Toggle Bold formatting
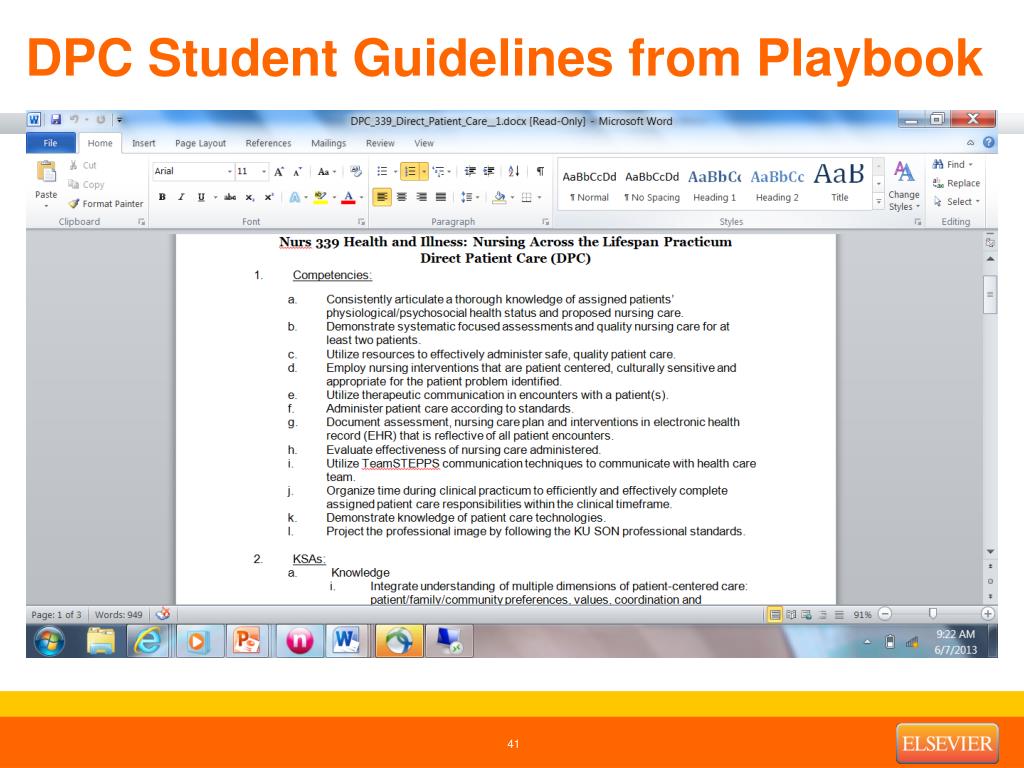 tap(162, 197)
